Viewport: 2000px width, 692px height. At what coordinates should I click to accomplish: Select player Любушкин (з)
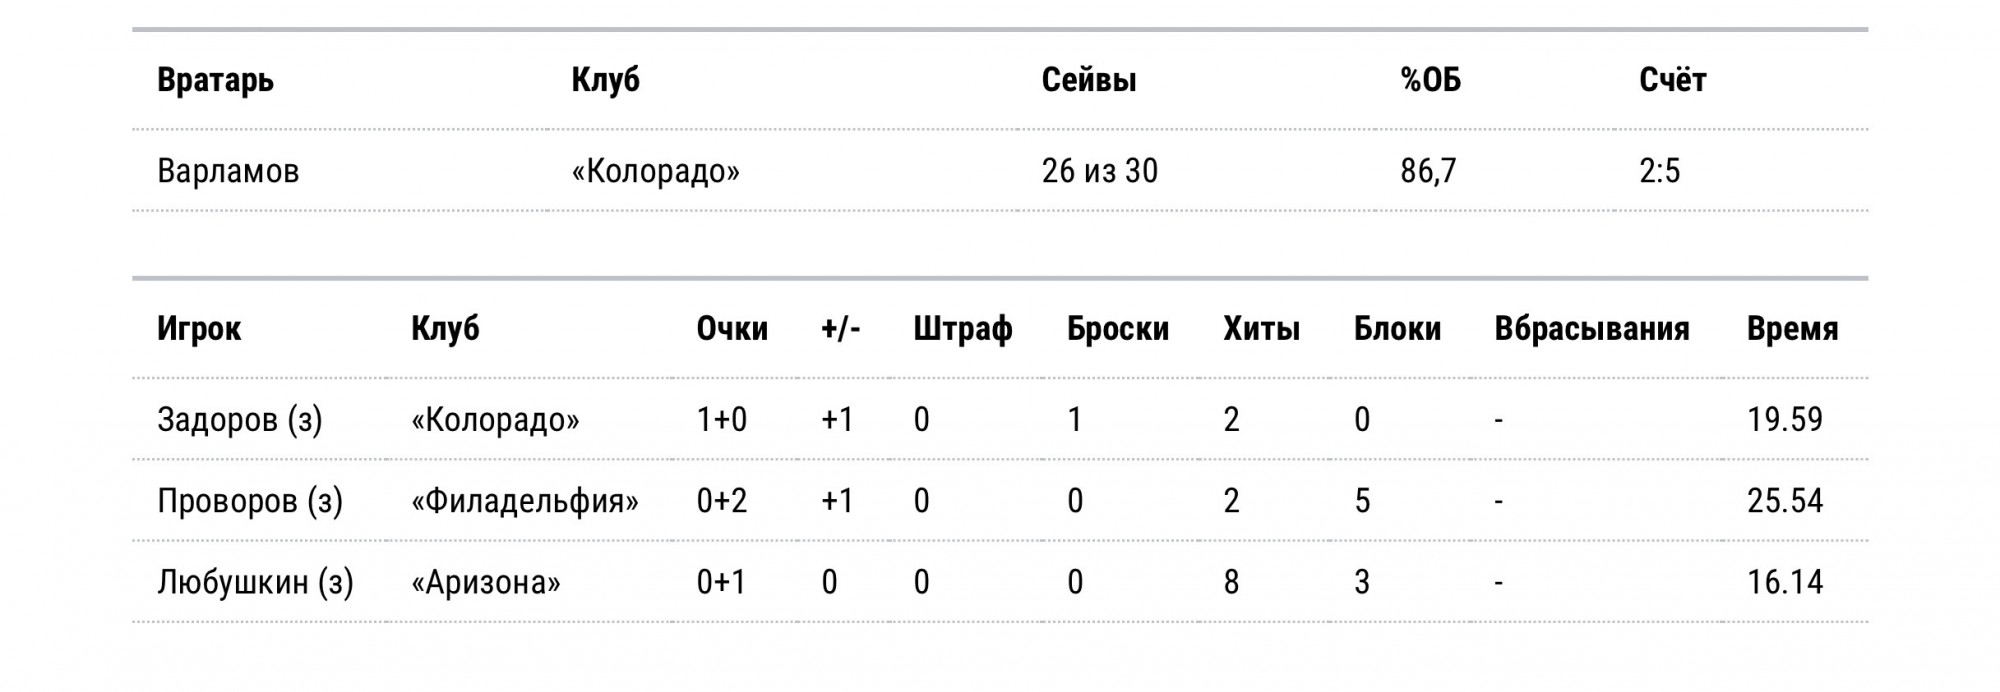(x=255, y=582)
